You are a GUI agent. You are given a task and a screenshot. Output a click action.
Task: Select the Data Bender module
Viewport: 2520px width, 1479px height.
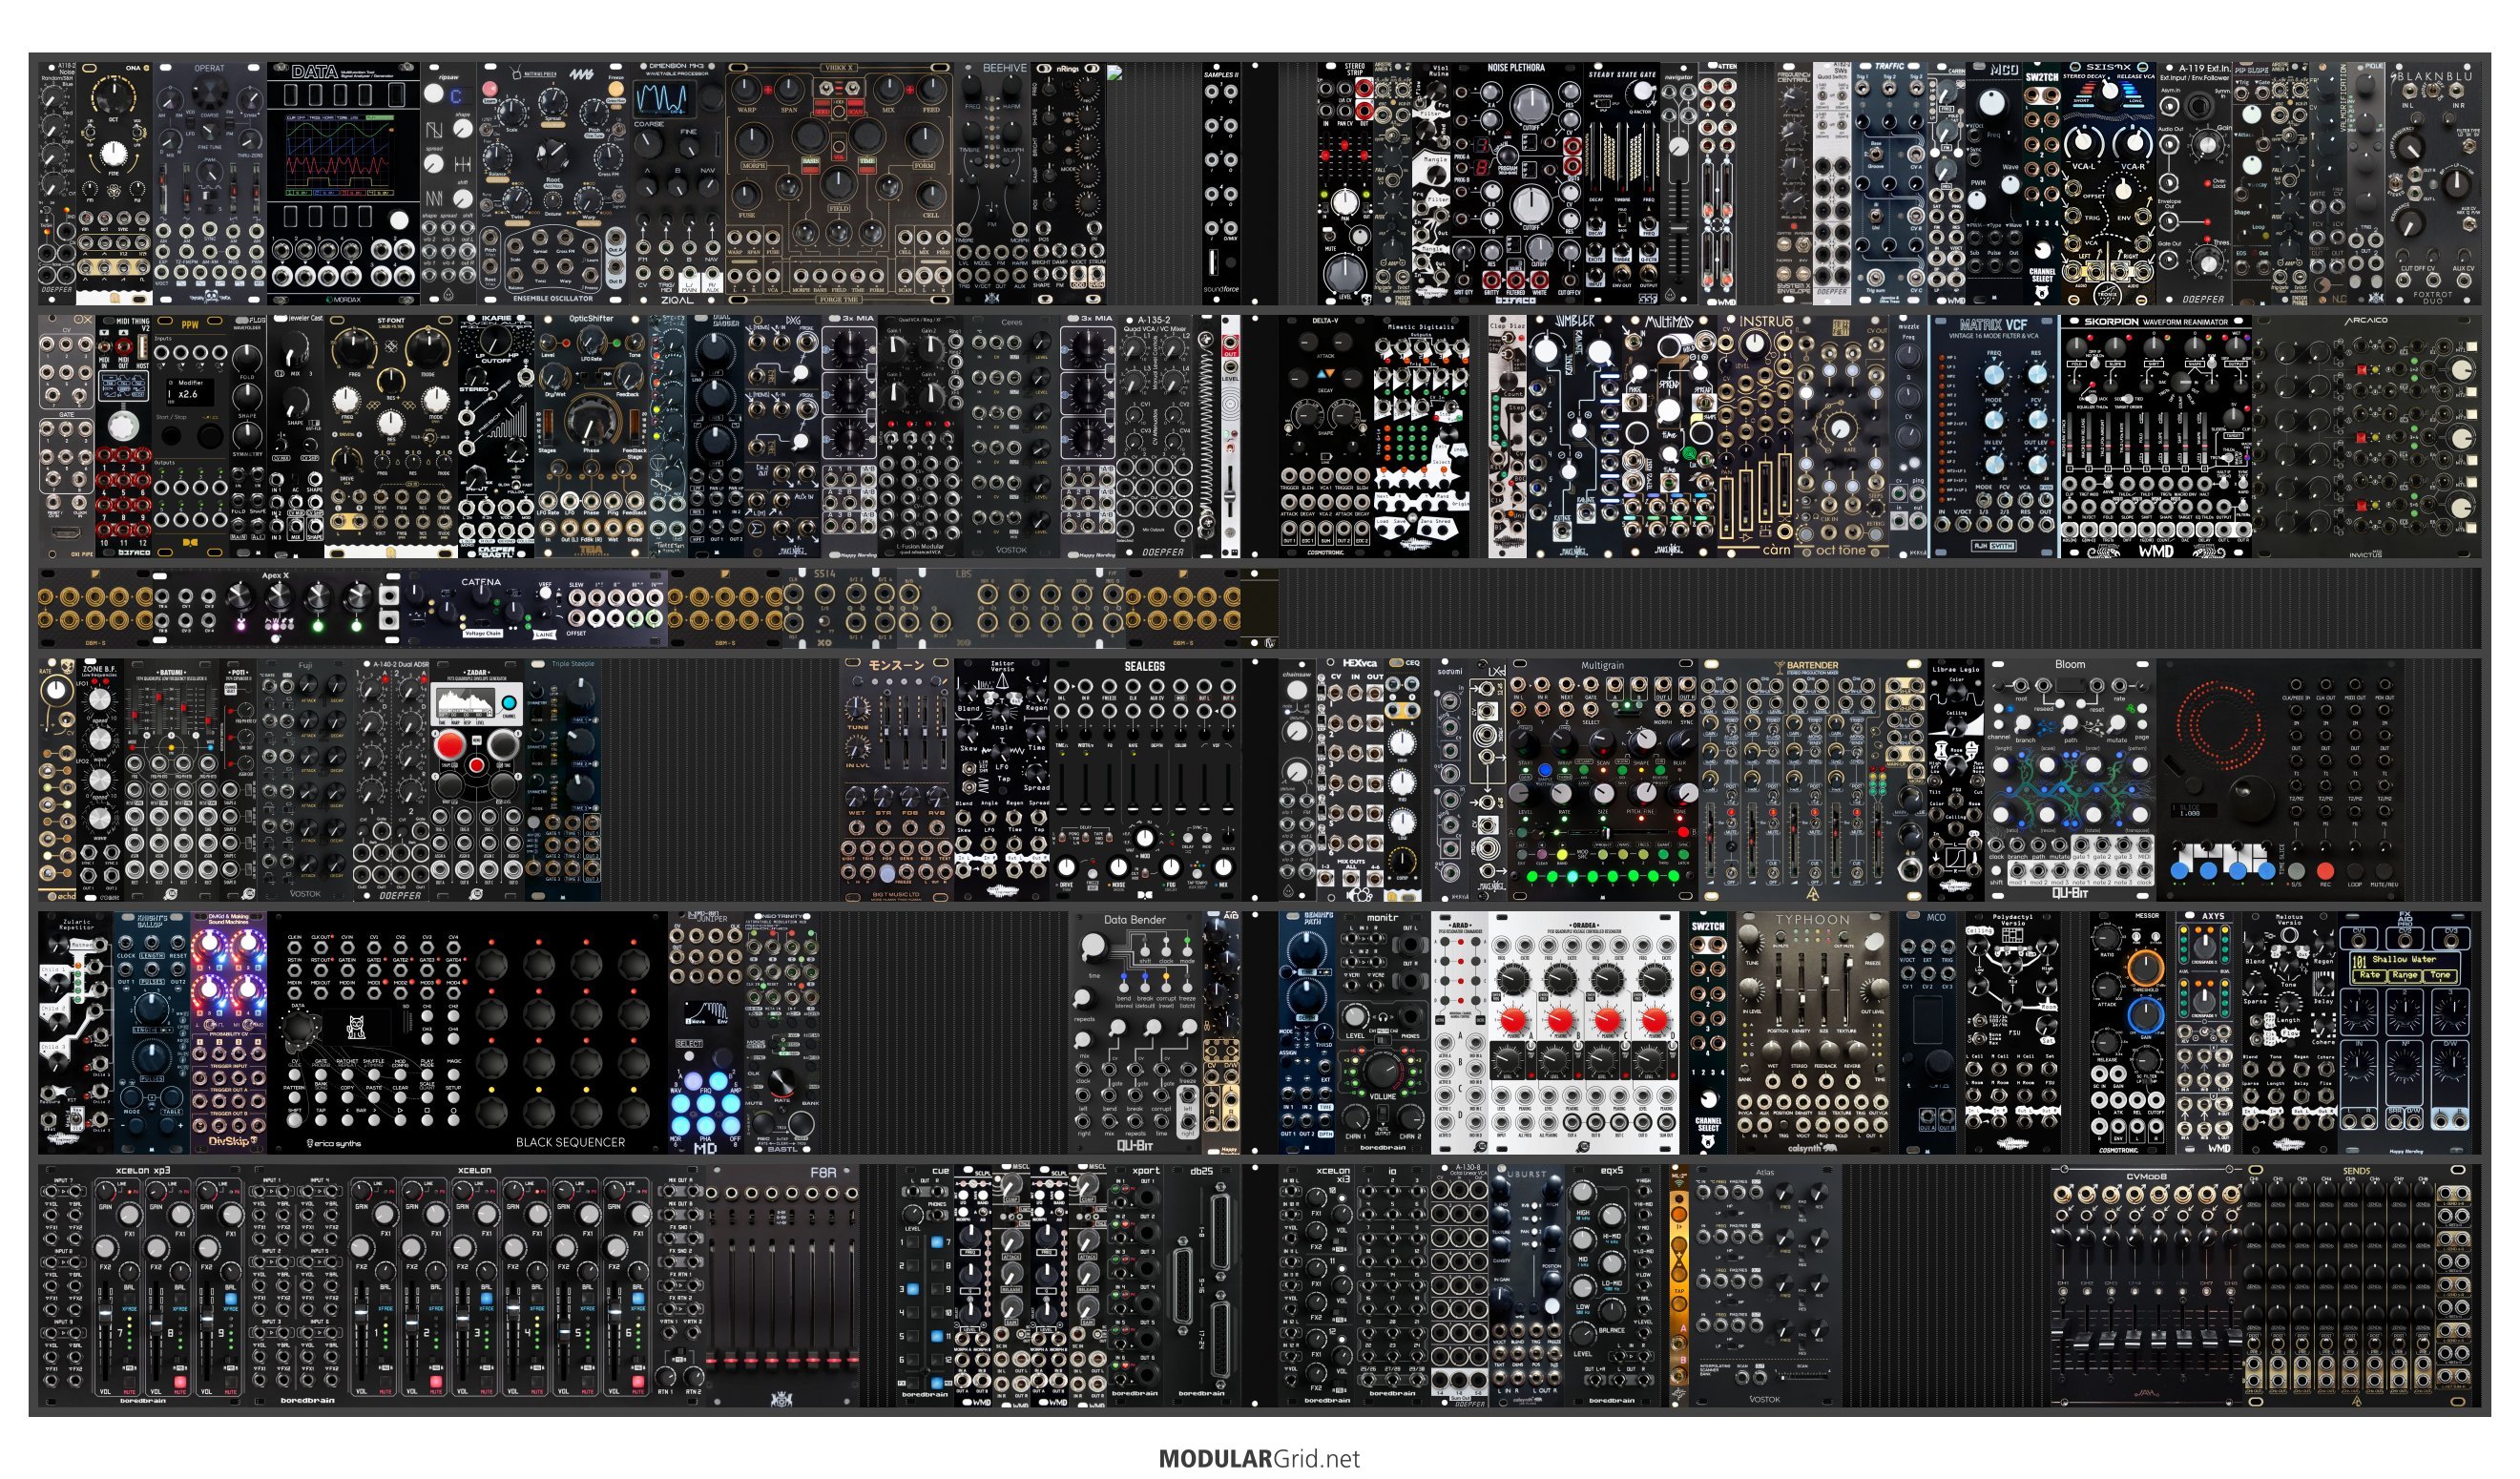[x=1135, y=1032]
